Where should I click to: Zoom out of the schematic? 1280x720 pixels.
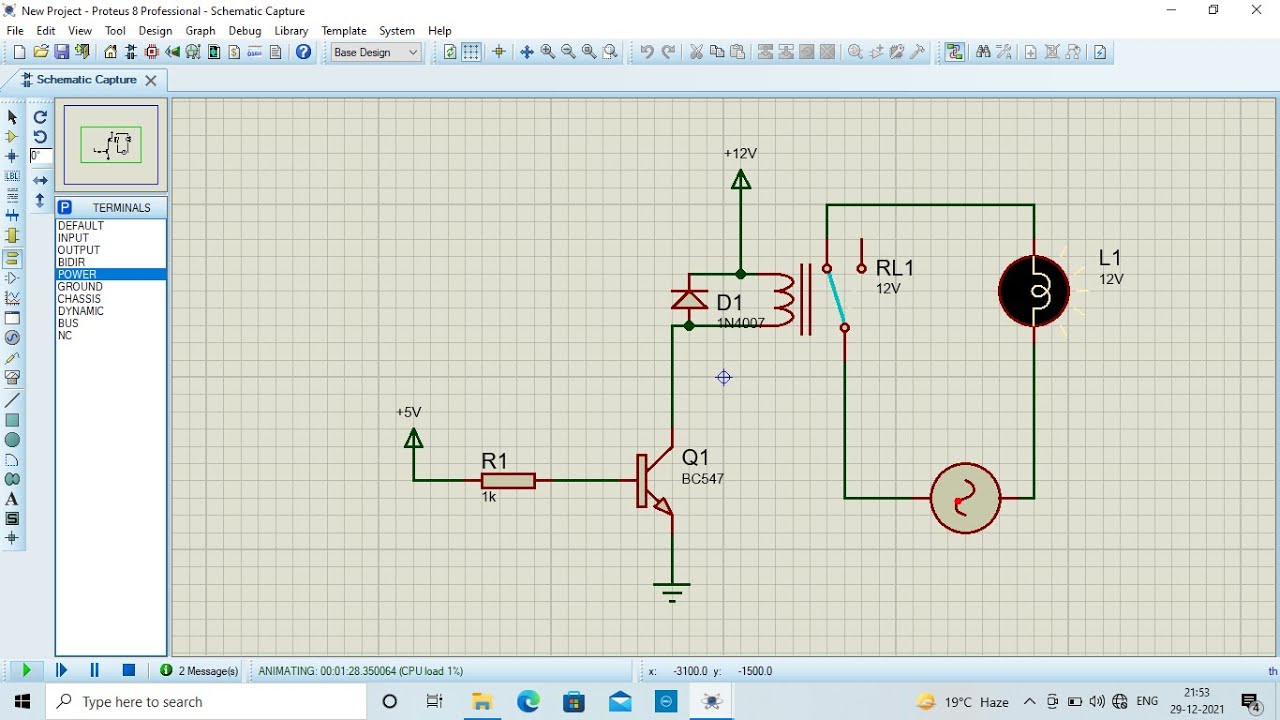coord(569,52)
